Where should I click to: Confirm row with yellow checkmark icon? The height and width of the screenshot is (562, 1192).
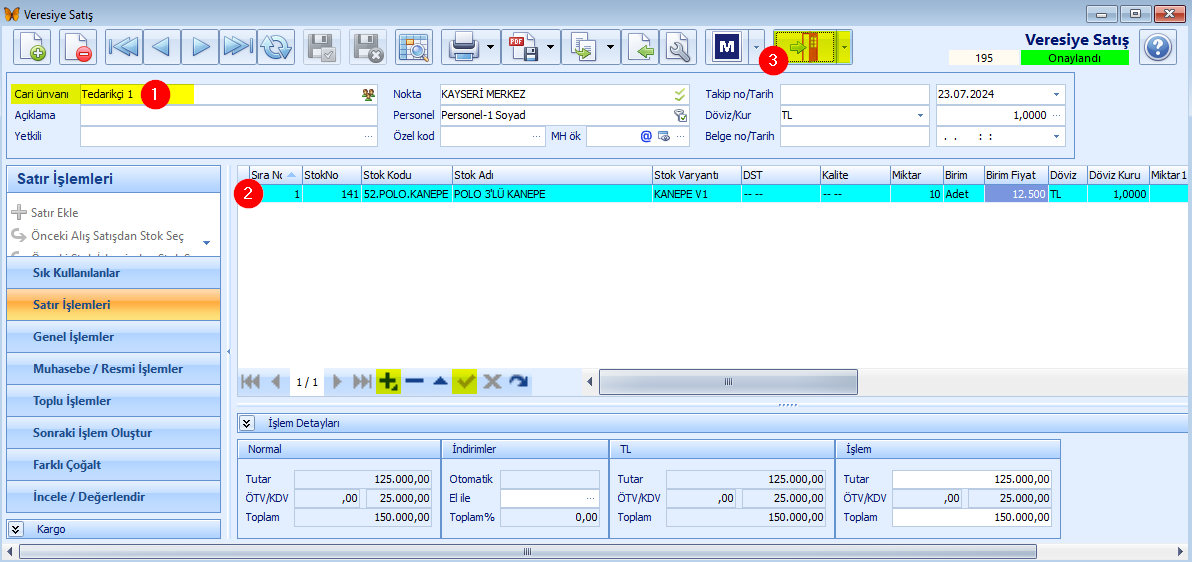(464, 381)
